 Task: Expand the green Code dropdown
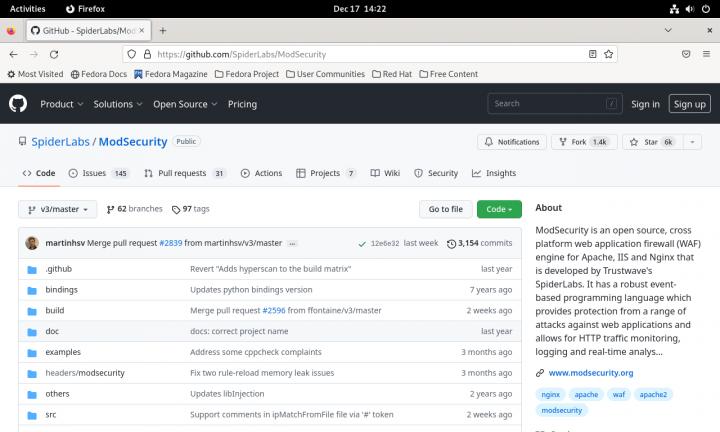pos(499,209)
